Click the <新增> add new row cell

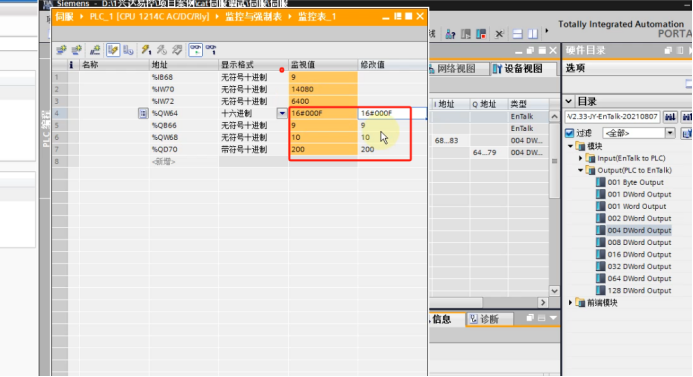tap(184, 161)
